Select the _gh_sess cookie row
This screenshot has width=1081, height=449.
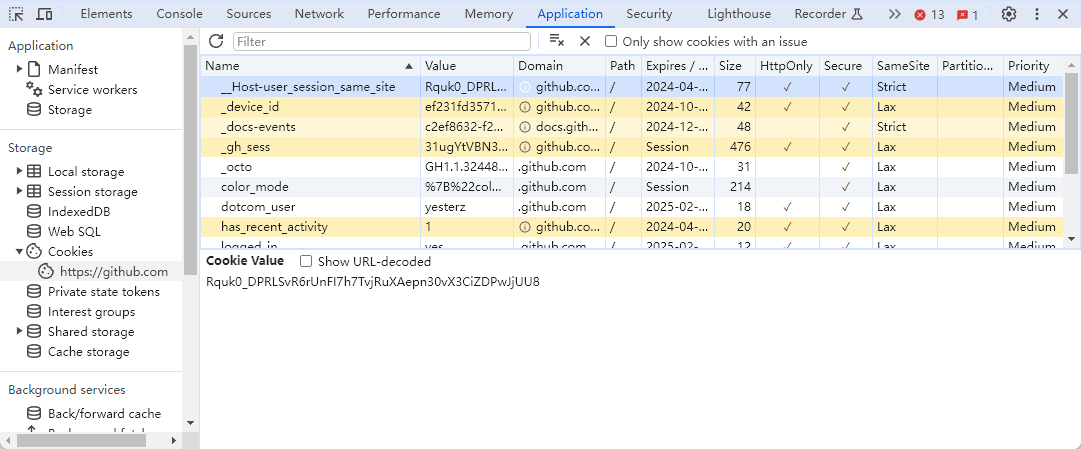tap(632, 147)
